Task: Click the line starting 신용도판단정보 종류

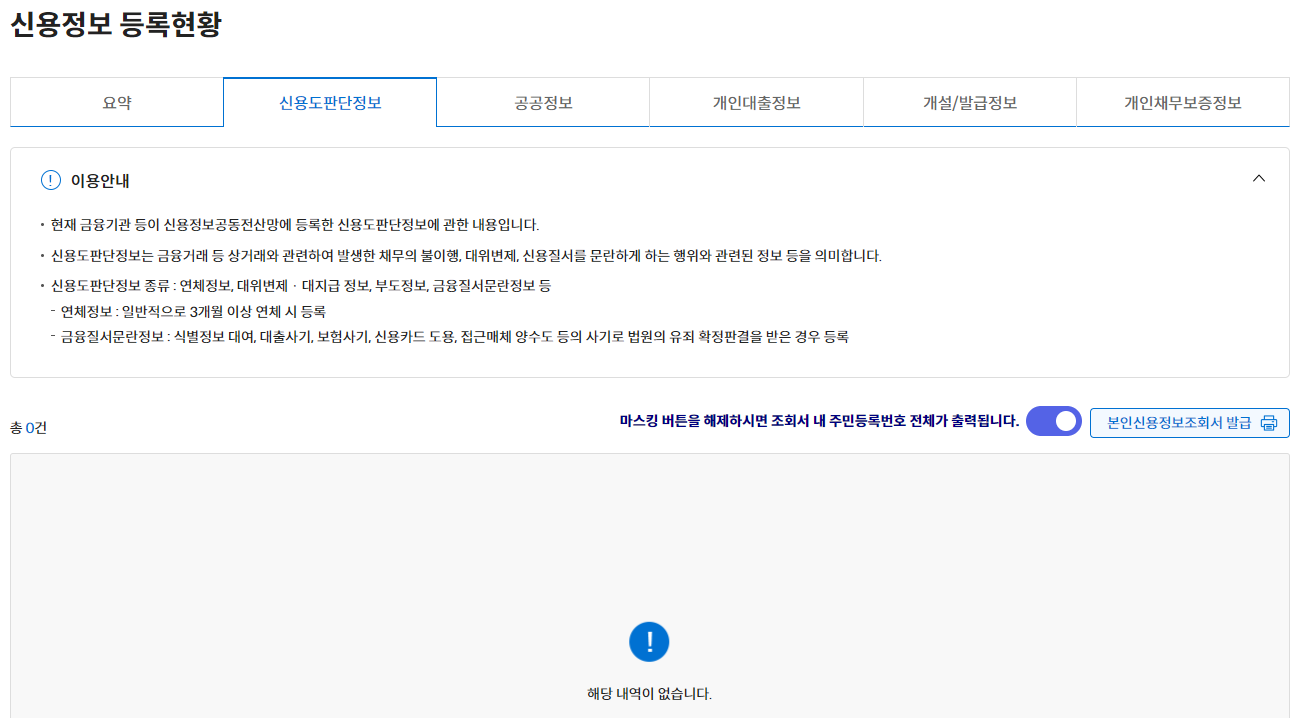Action: 301,286
